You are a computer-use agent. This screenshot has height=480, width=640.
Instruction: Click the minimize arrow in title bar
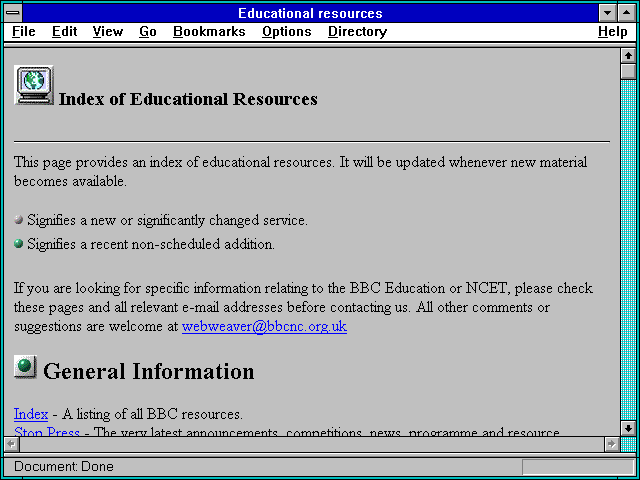pyautogui.click(x=607, y=13)
